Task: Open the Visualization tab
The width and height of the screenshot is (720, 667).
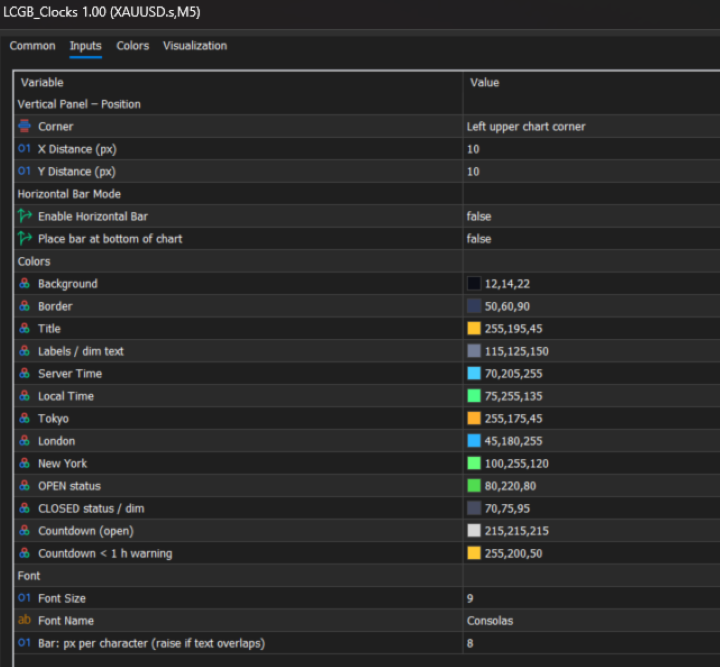Action: pos(195,46)
